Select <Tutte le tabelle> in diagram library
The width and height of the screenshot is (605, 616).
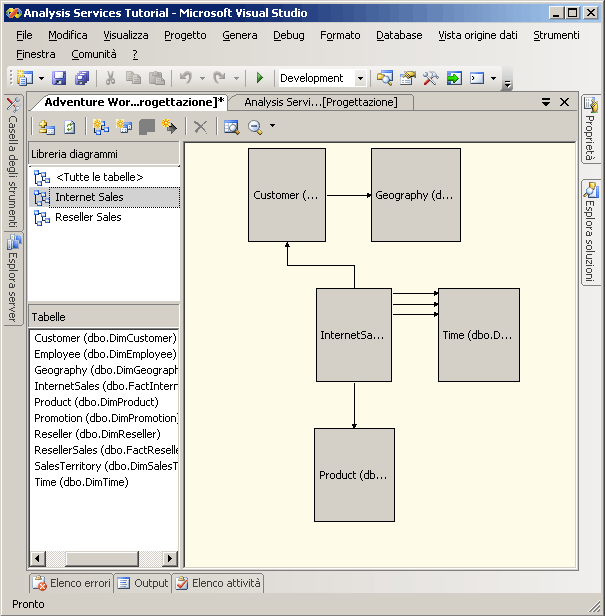(99, 177)
